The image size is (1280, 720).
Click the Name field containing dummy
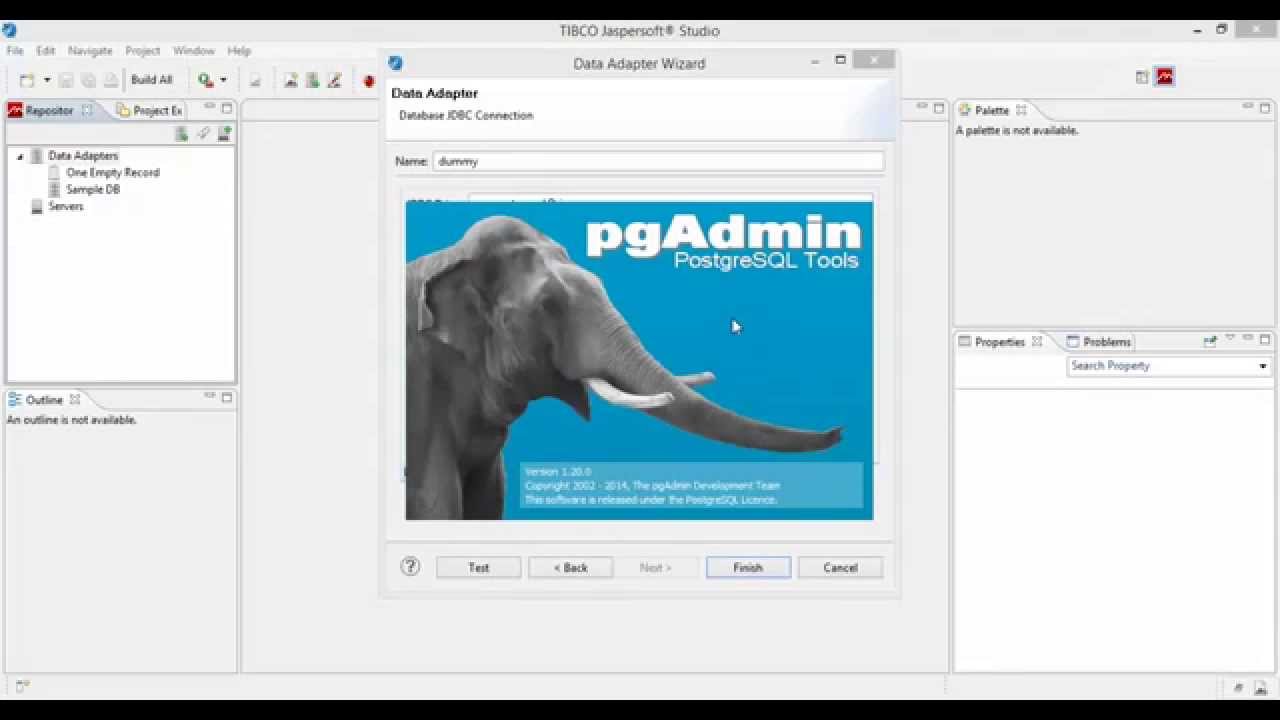658,161
